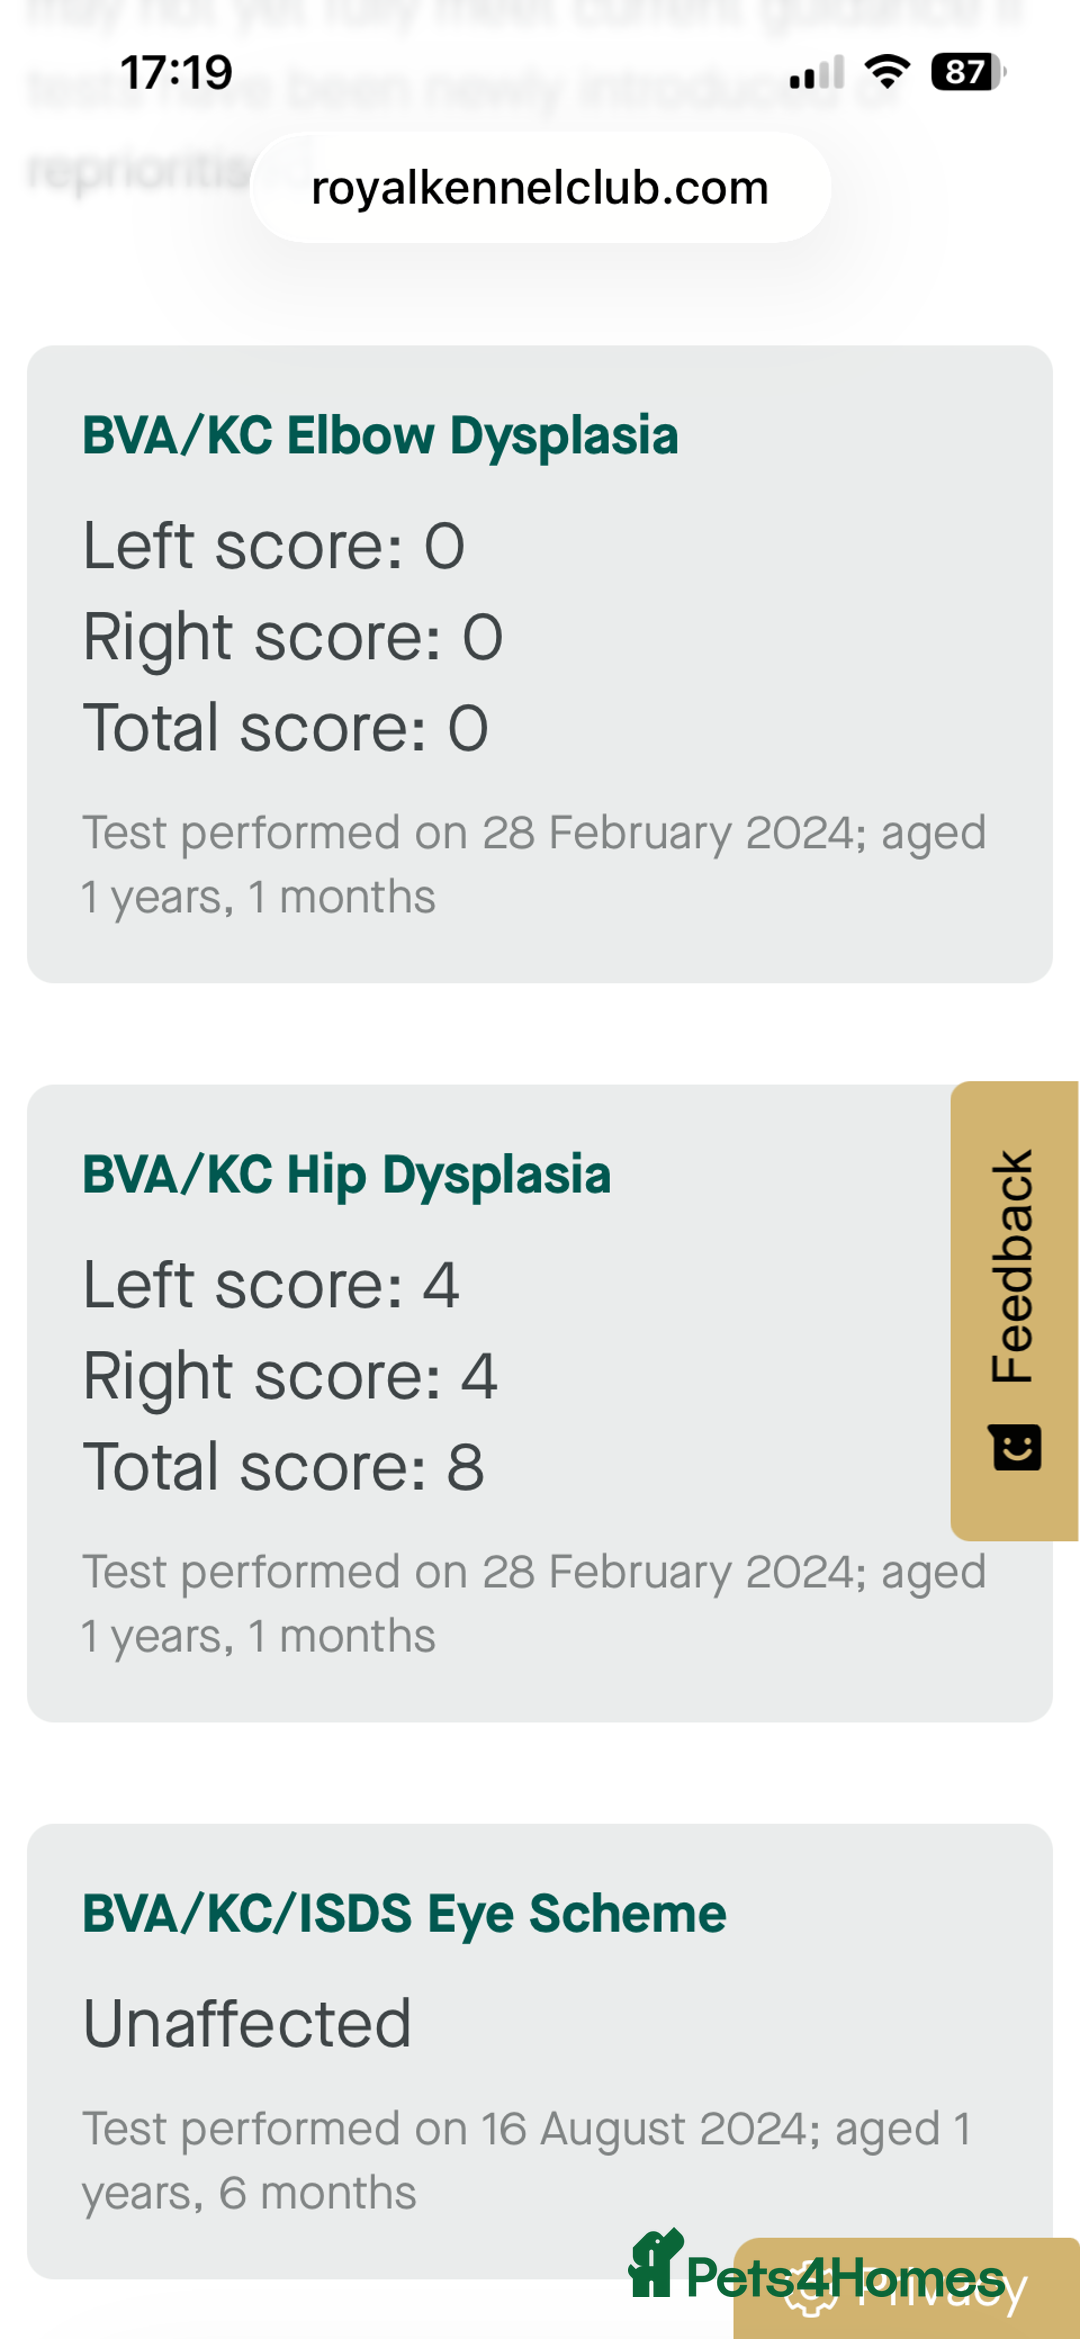
Task: Tap the elbow Total score: 0 line
Action: [286, 728]
